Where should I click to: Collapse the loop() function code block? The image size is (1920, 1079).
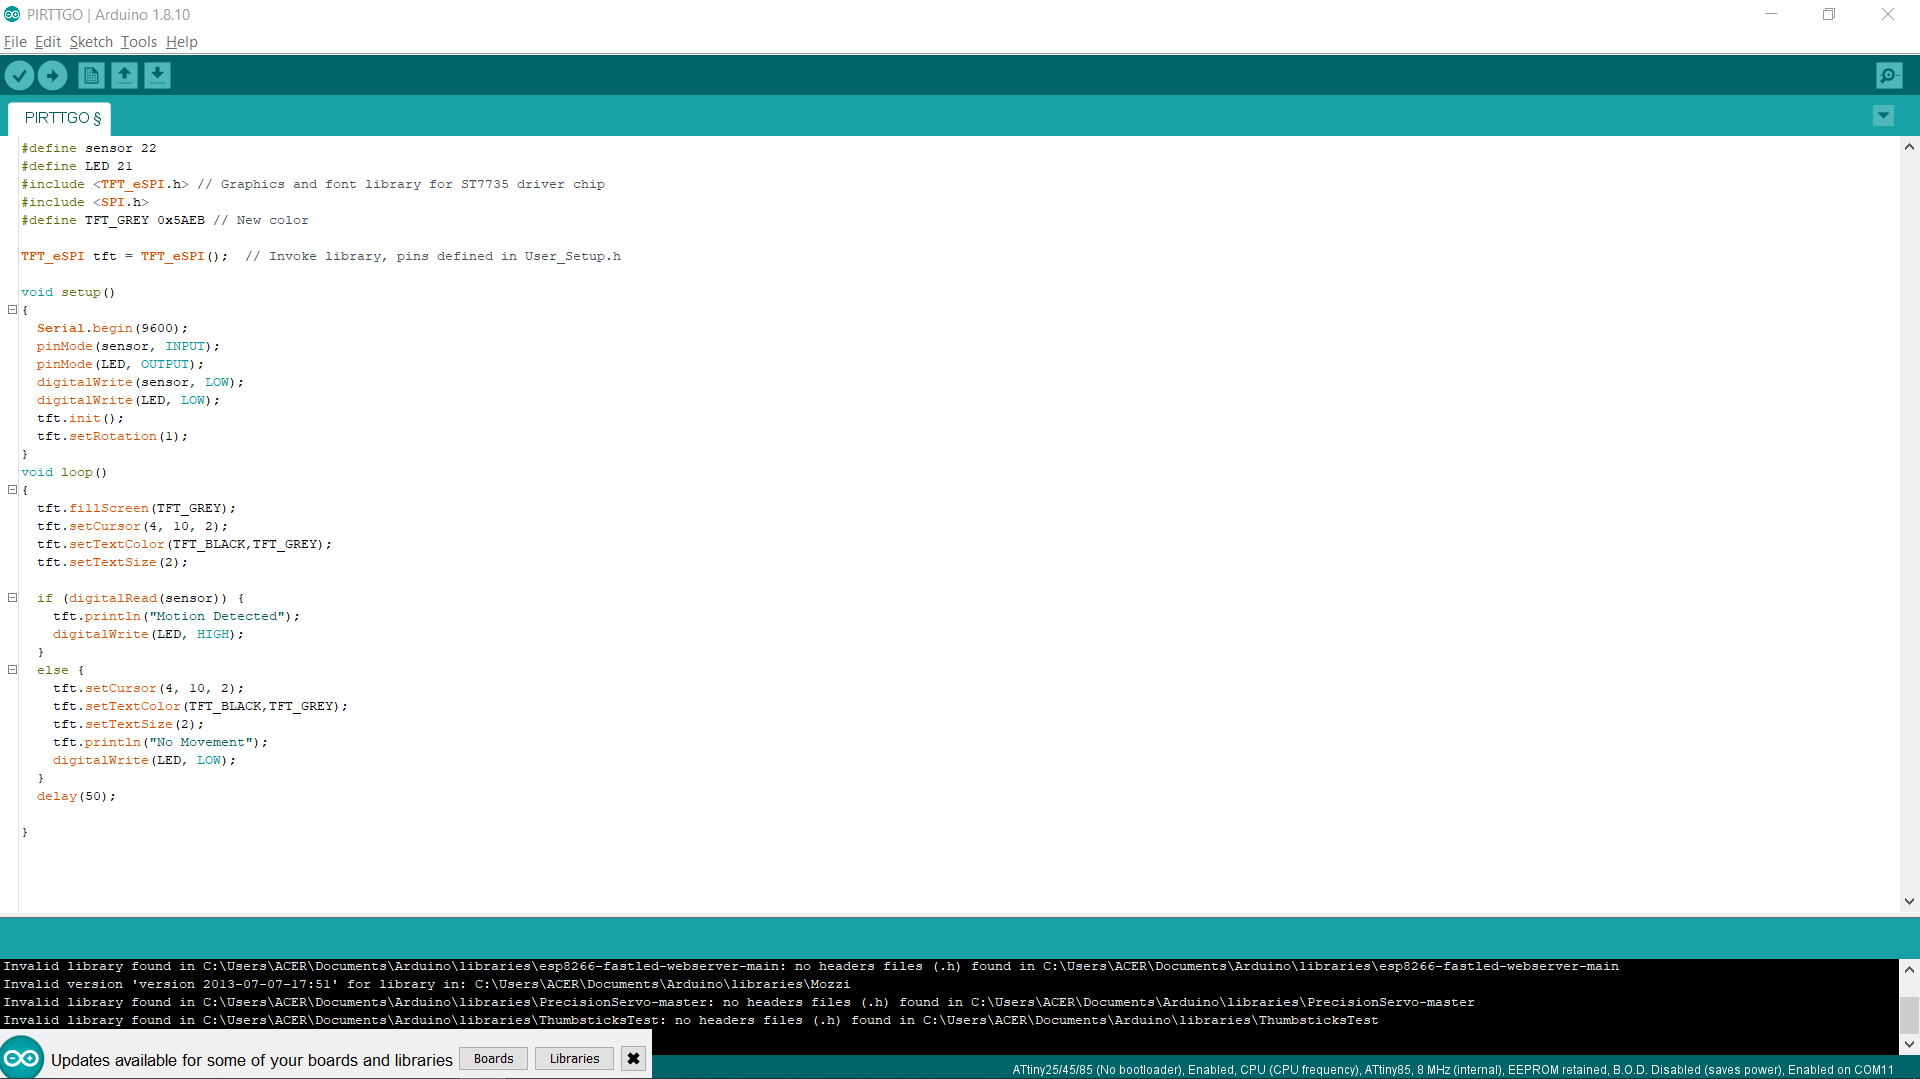(x=13, y=490)
